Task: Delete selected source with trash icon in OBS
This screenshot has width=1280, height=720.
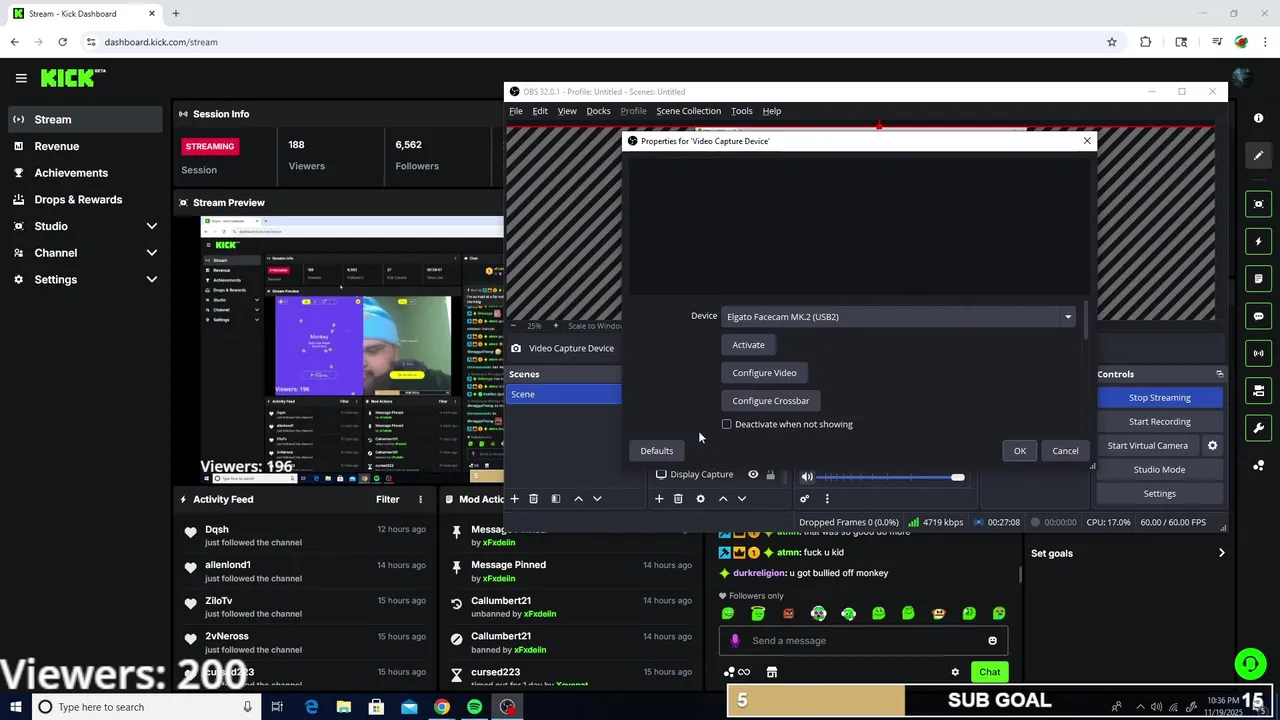Action: point(678,499)
